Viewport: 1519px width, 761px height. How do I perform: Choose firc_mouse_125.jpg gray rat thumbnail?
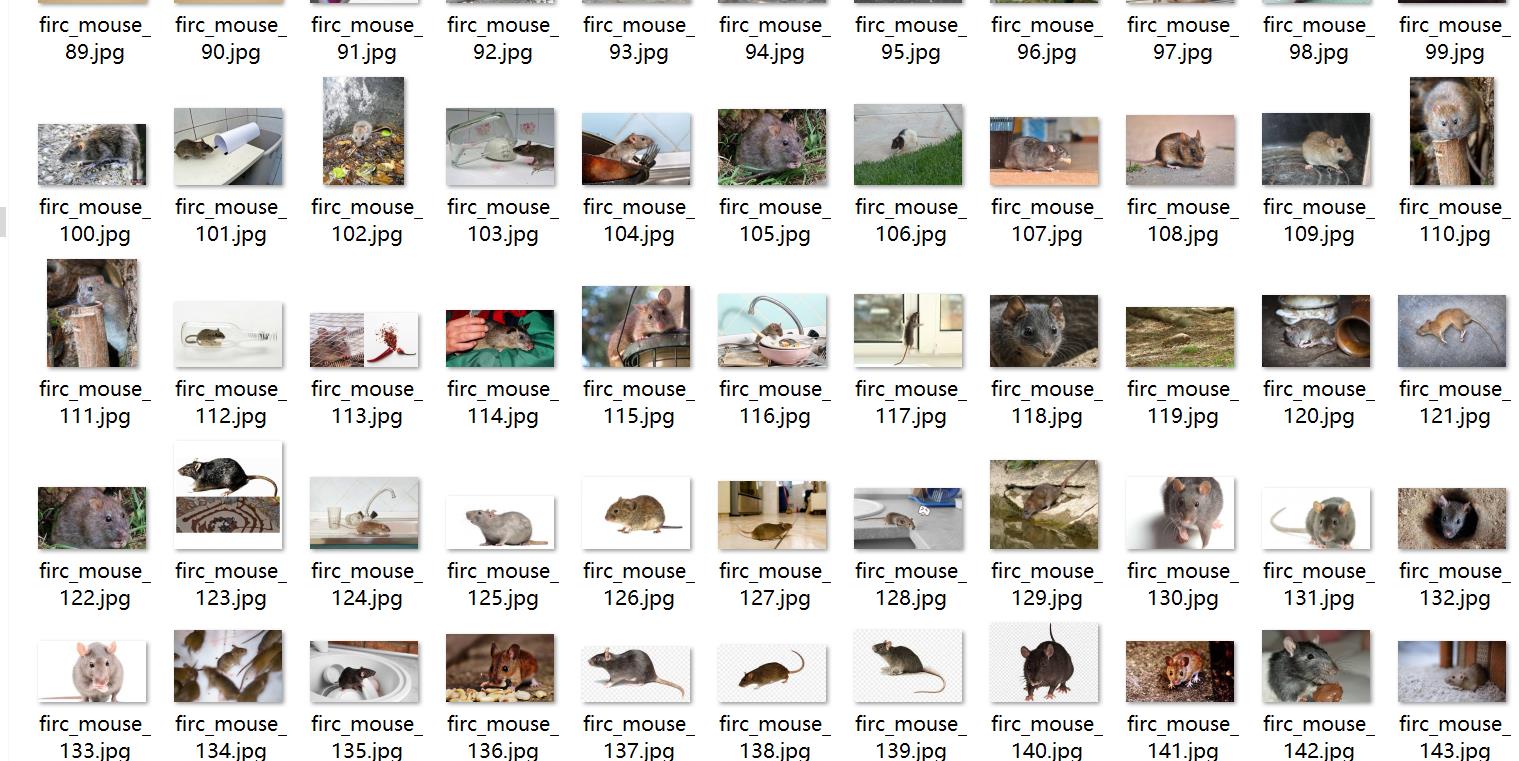tap(500, 522)
